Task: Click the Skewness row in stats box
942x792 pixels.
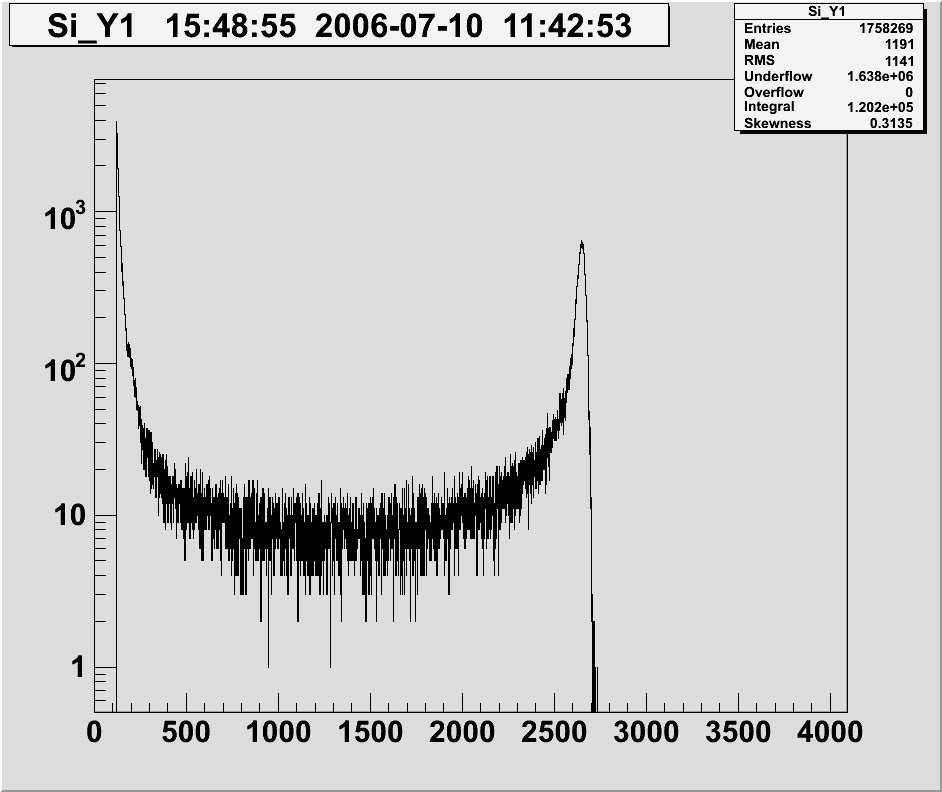Action: (837, 123)
